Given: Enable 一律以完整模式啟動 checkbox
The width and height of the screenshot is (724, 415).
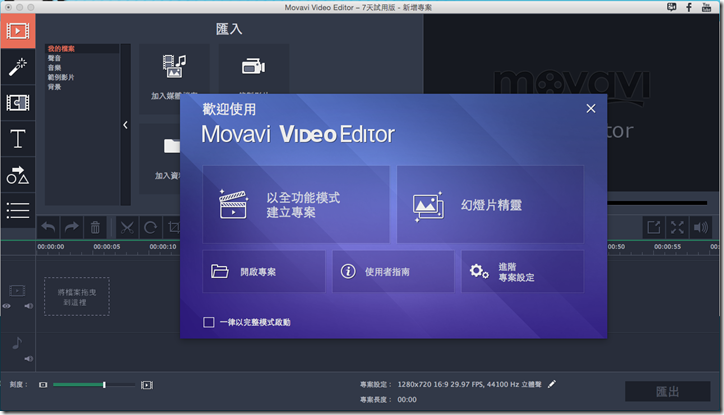Looking at the screenshot, I should pos(209,322).
